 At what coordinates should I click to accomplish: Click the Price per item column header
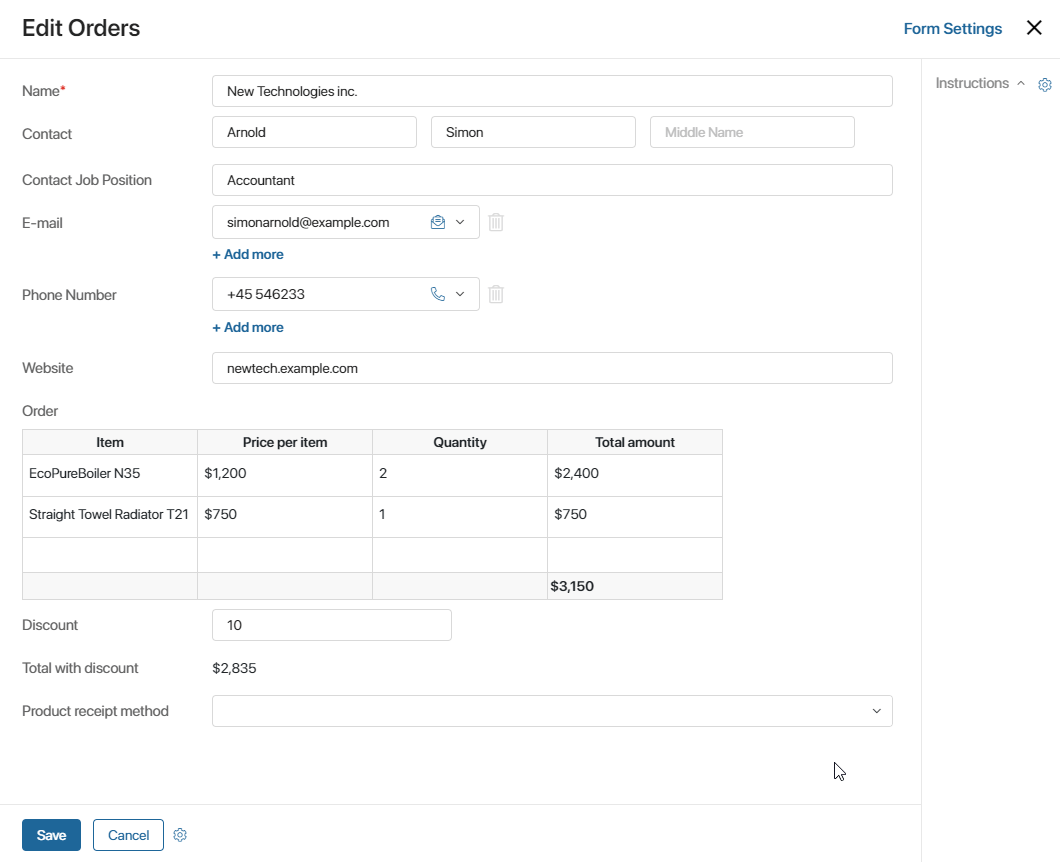point(285,442)
